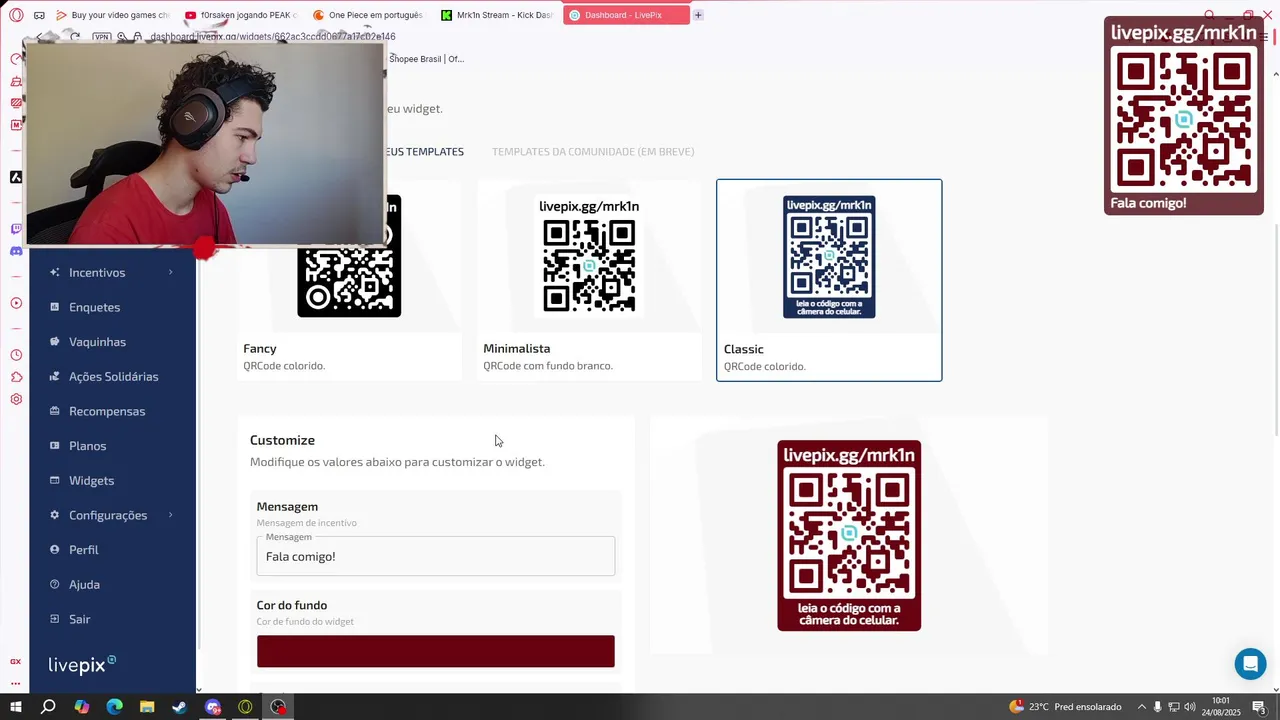This screenshot has height=720, width=1280.
Task: Open the Incentivos sidebar icon
Action: click(x=54, y=272)
